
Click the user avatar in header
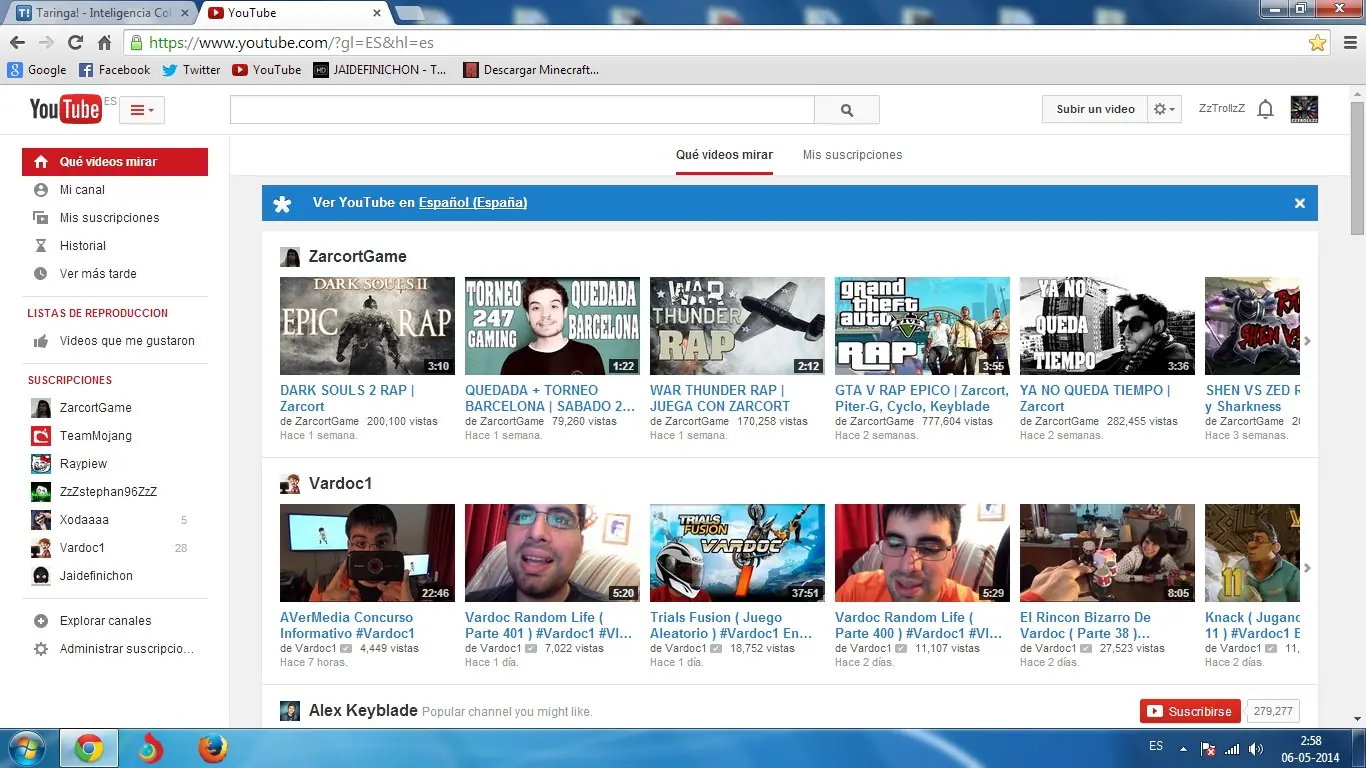click(x=1304, y=109)
